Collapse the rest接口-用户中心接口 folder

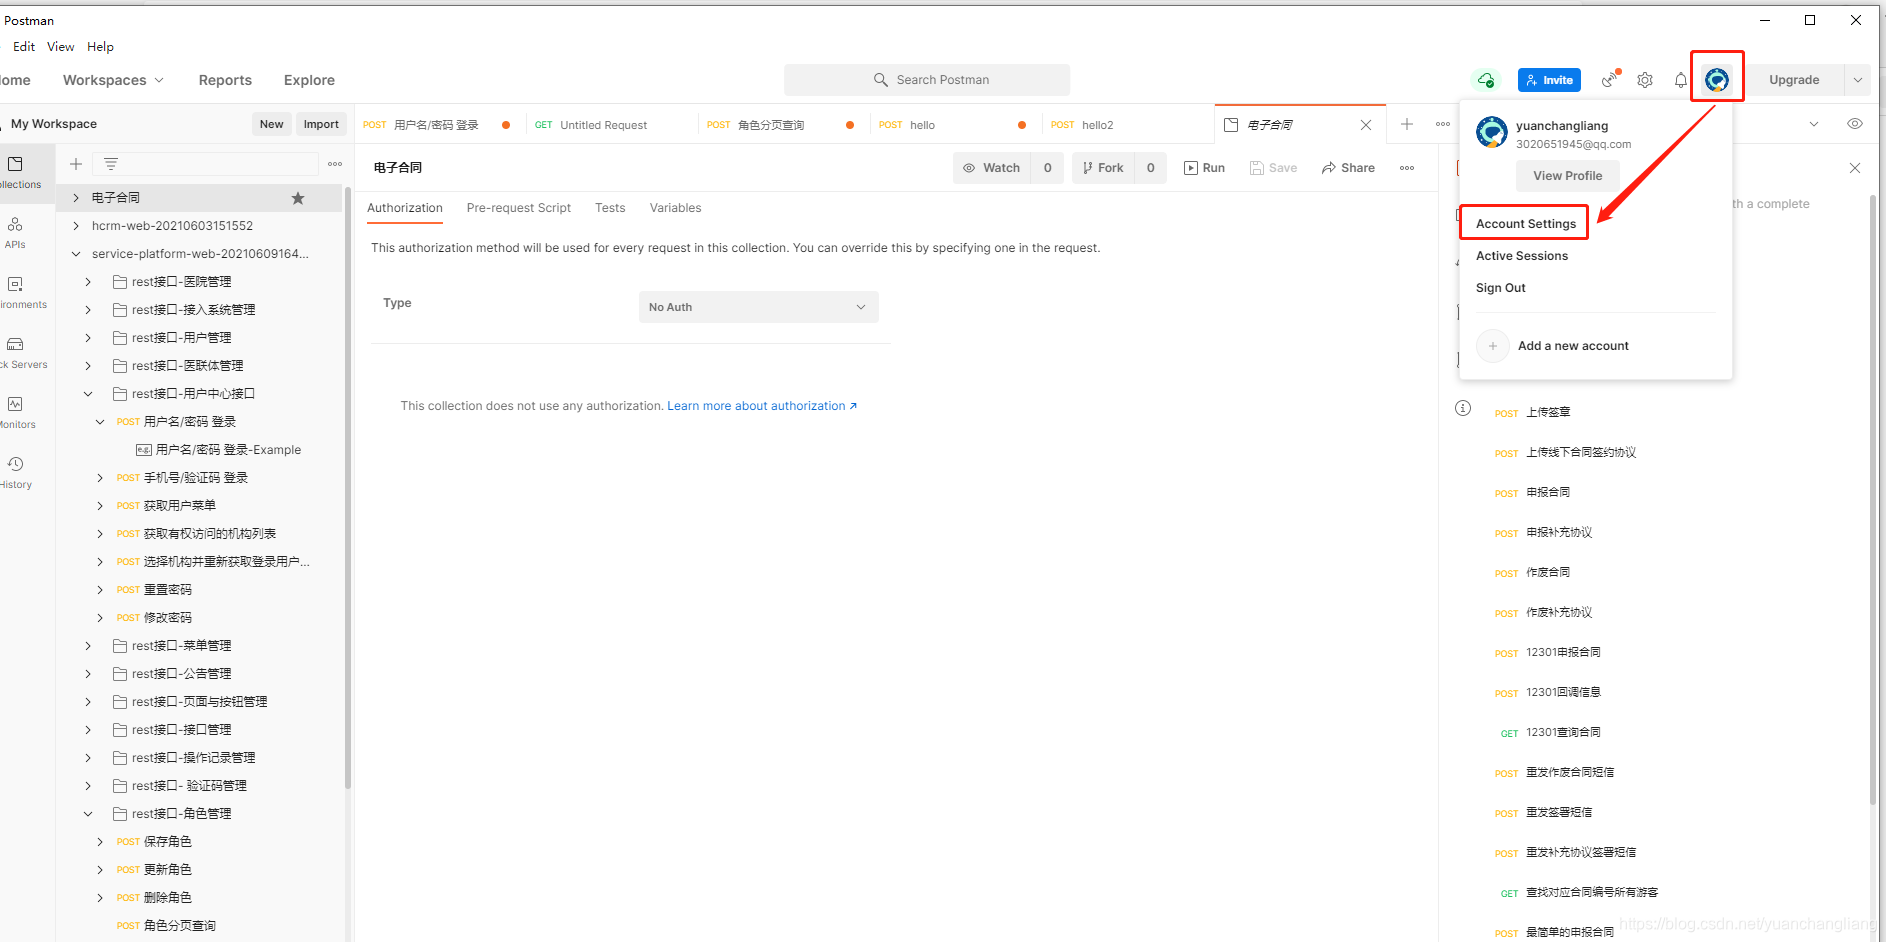click(x=88, y=394)
